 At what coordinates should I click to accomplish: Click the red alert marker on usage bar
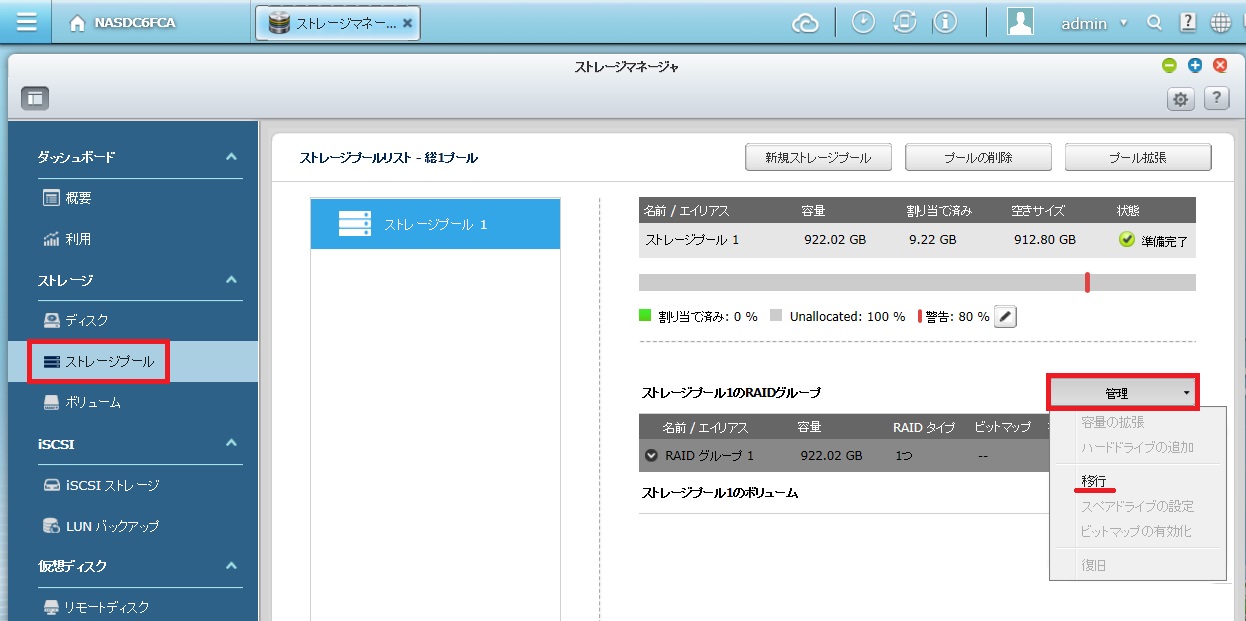tap(1086, 283)
